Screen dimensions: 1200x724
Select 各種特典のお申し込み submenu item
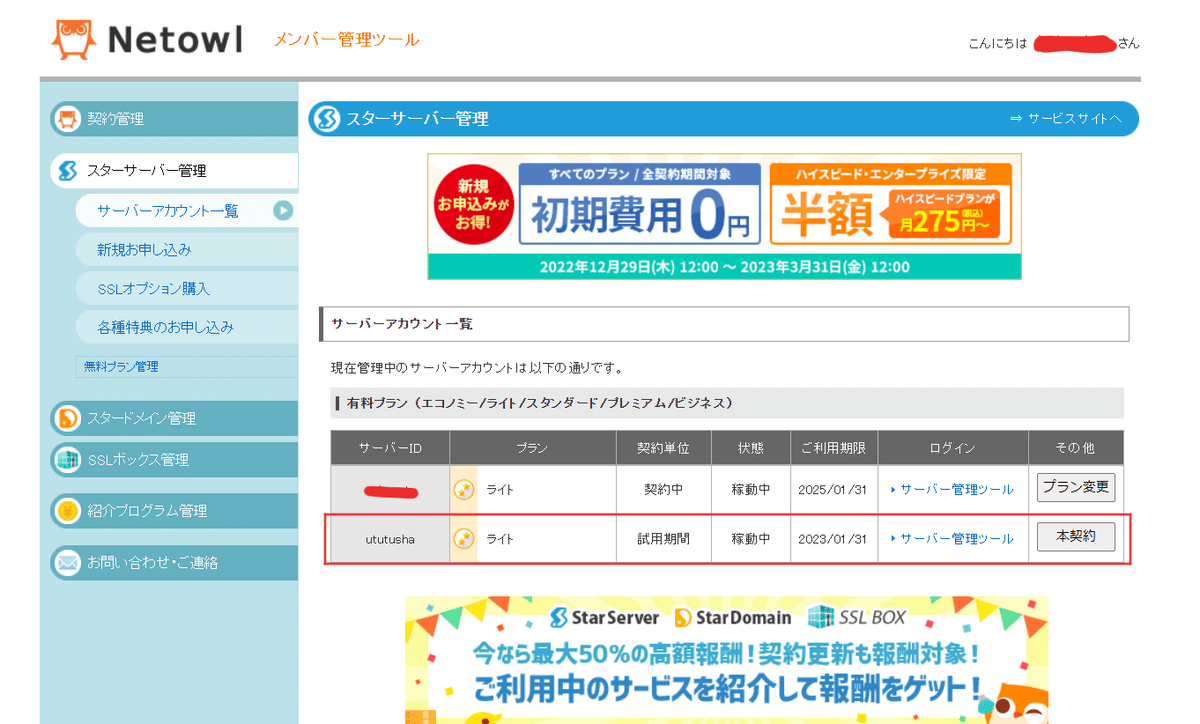pos(186,328)
